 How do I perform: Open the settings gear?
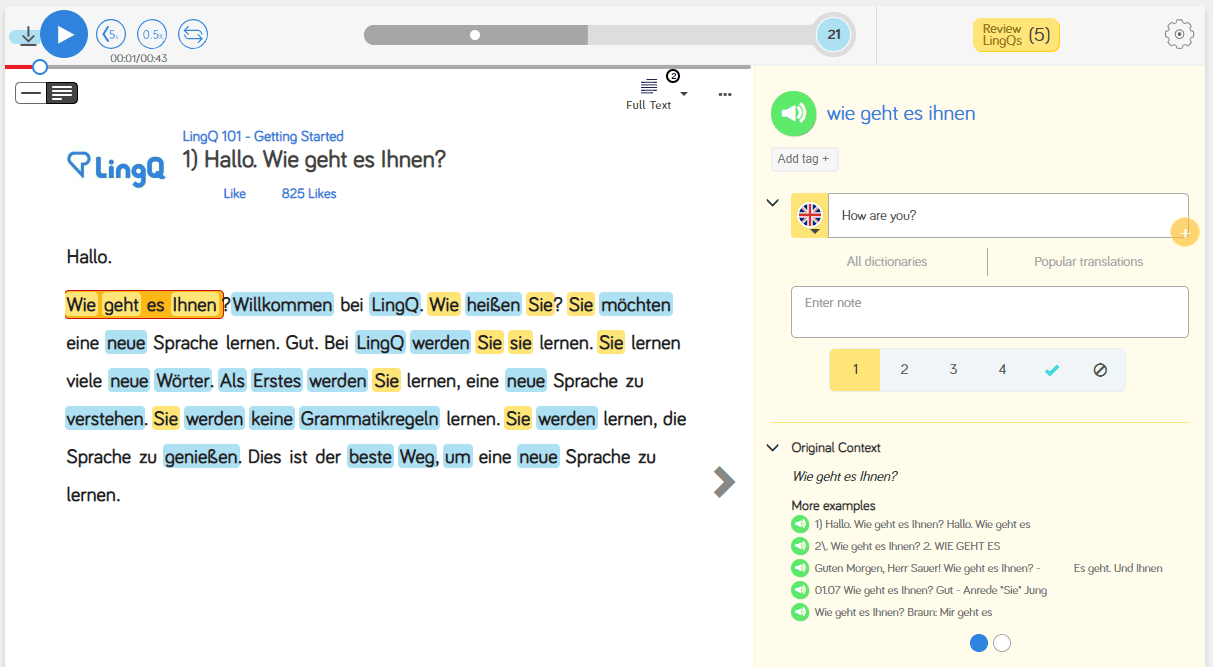[x=1179, y=33]
